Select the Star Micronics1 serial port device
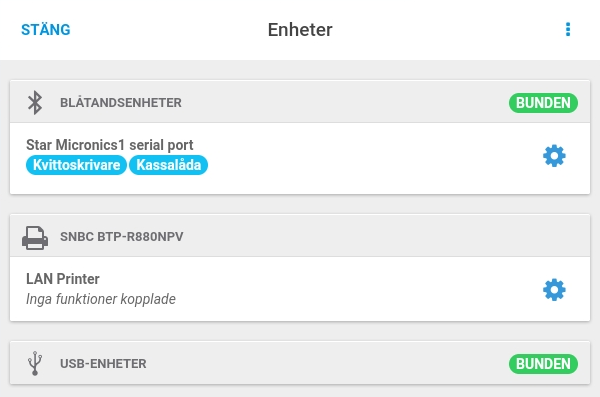This screenshot has width=600, height=397. click(x=300, y=158)
